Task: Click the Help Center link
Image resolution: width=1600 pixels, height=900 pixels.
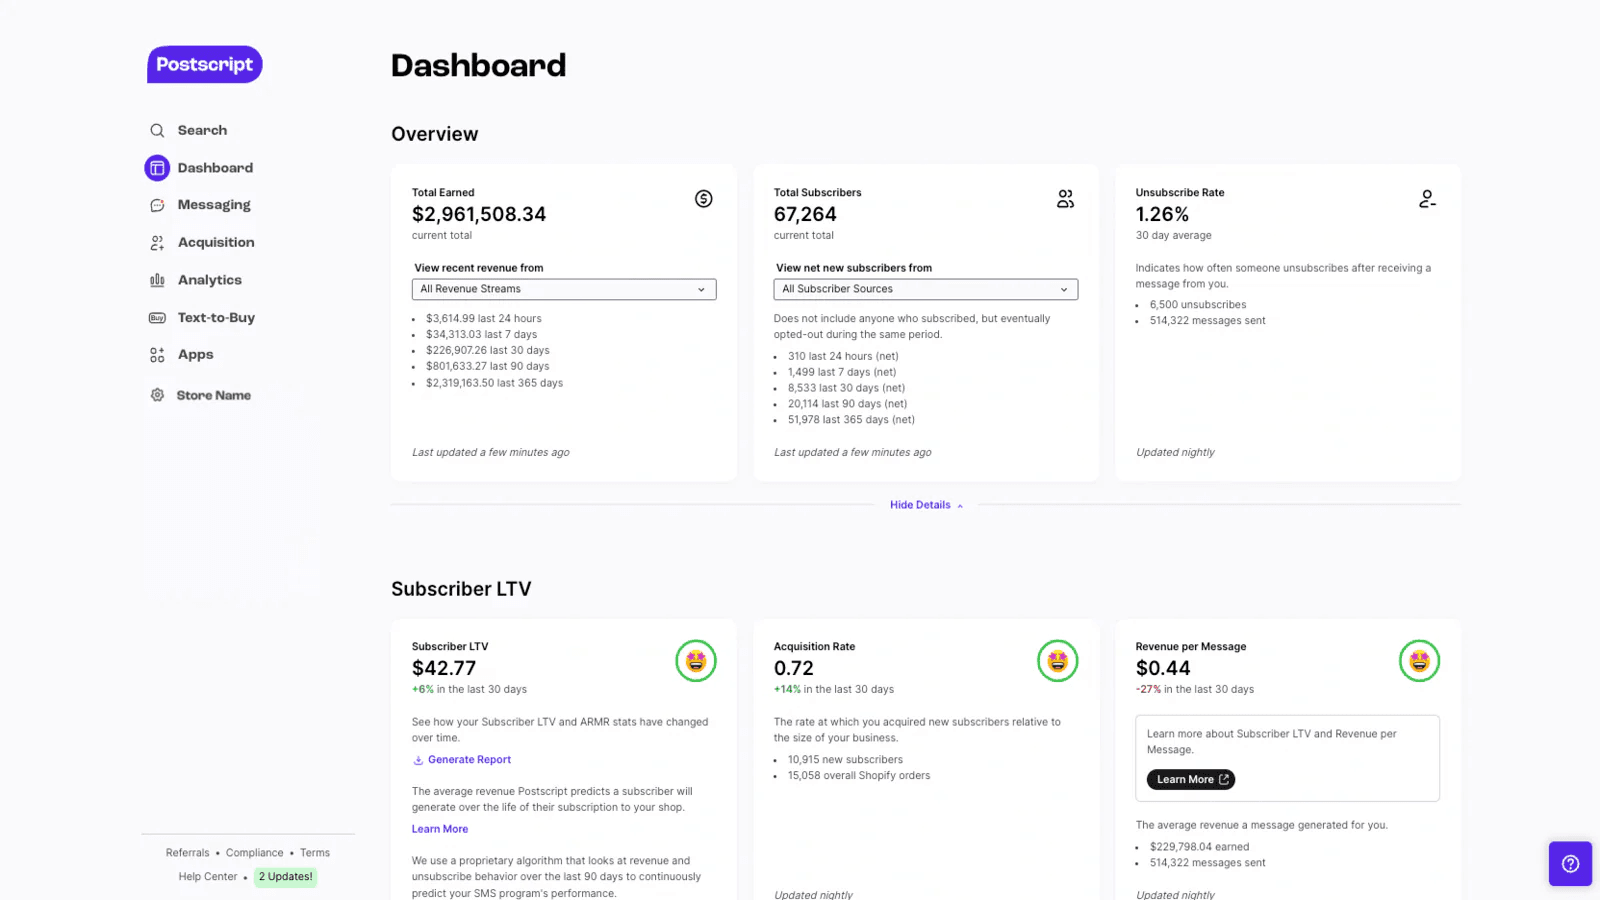Action: tap(208, 877)
